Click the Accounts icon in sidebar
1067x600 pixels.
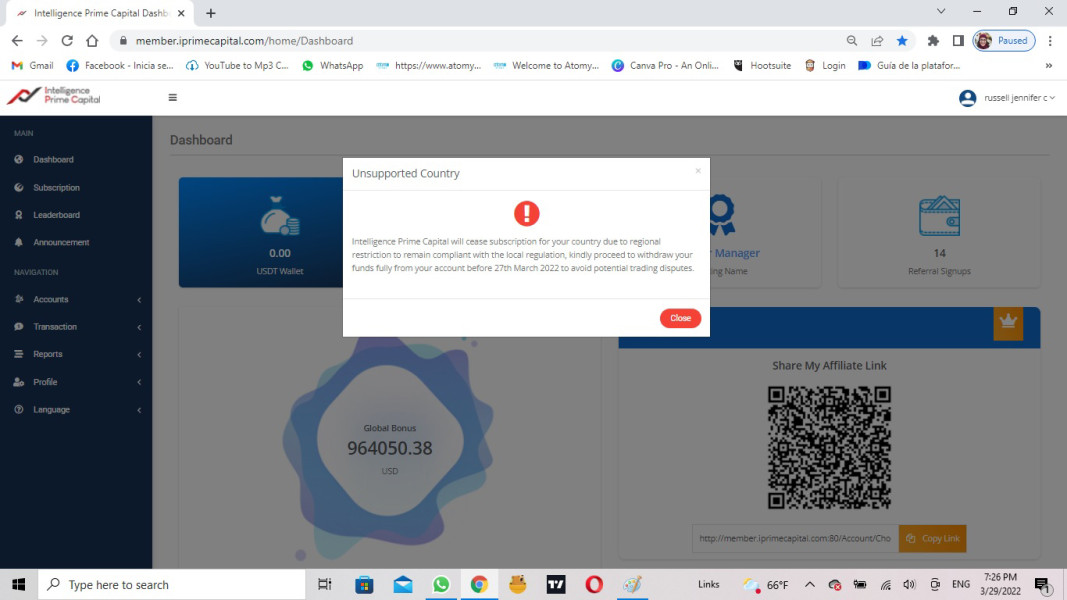pos(18,299)
